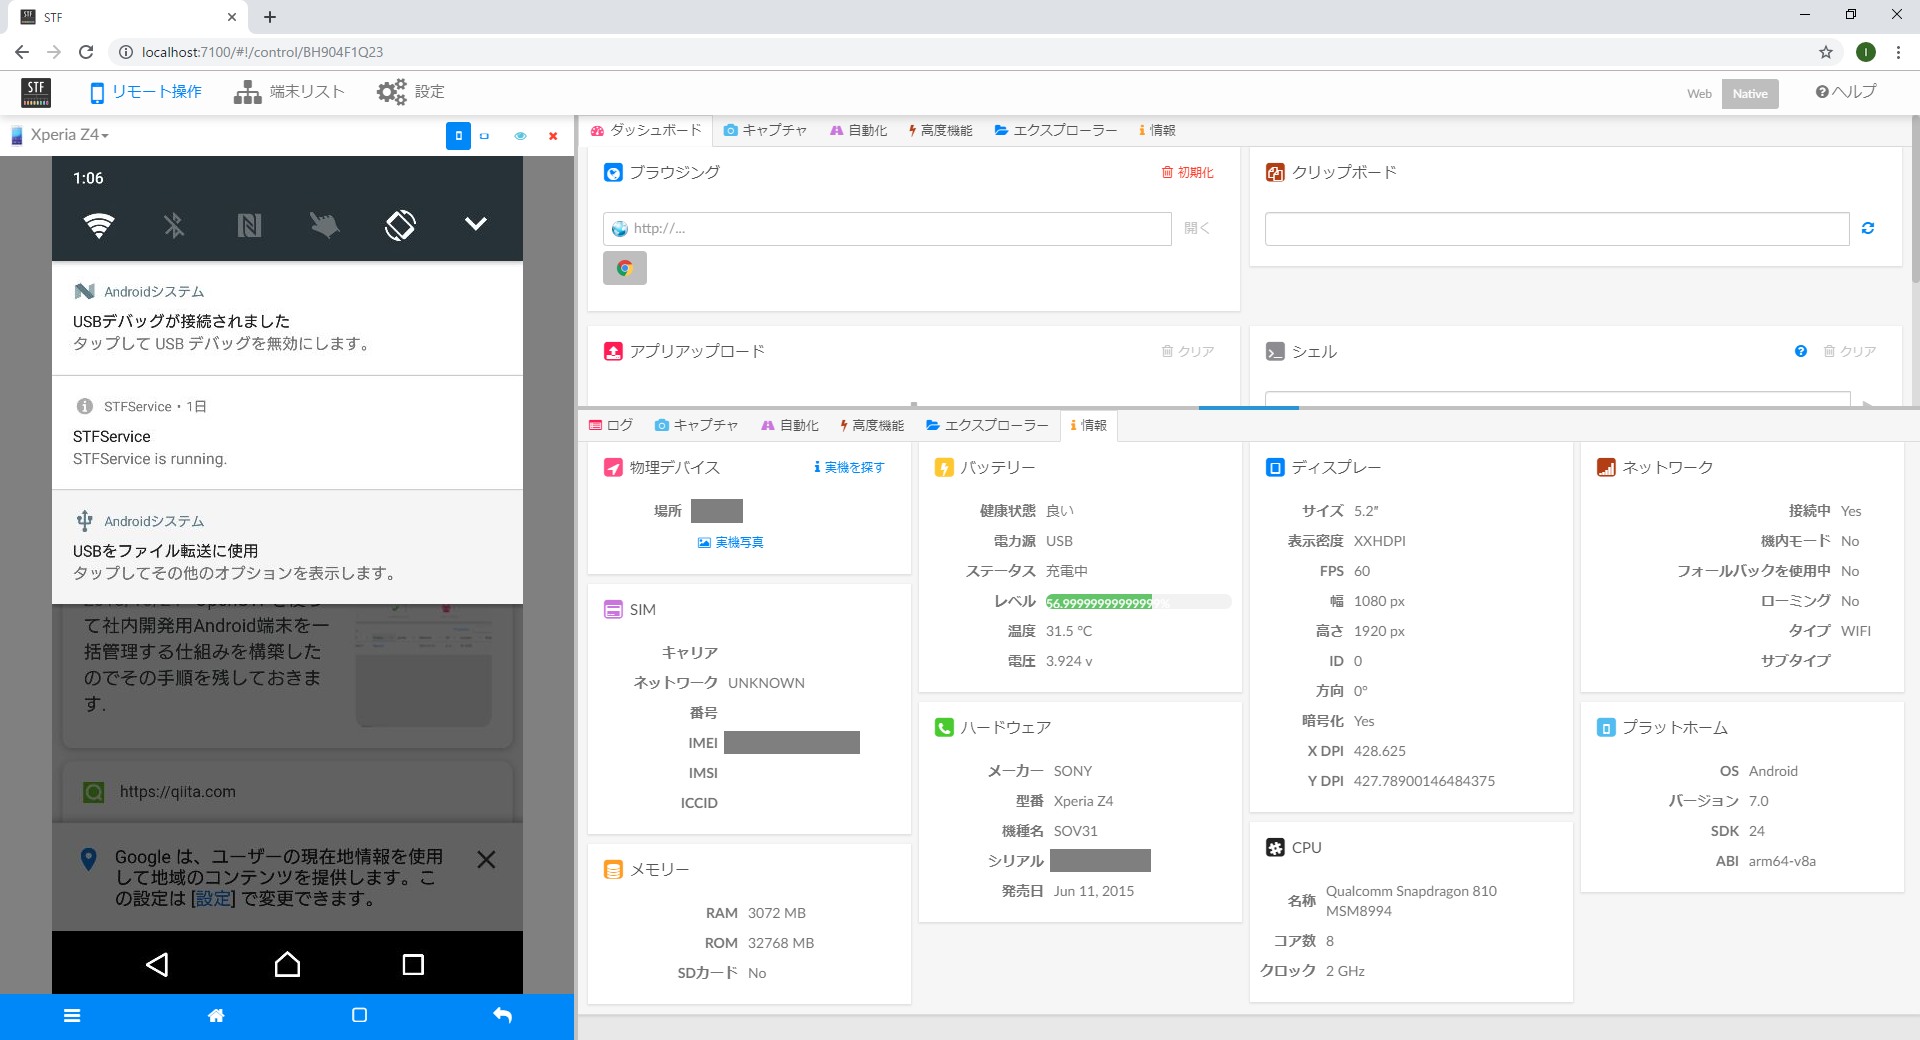Viewport: 1920px width, 1040px height.
Task: Tap the [設定] link on phone screen
Action: 213,899
